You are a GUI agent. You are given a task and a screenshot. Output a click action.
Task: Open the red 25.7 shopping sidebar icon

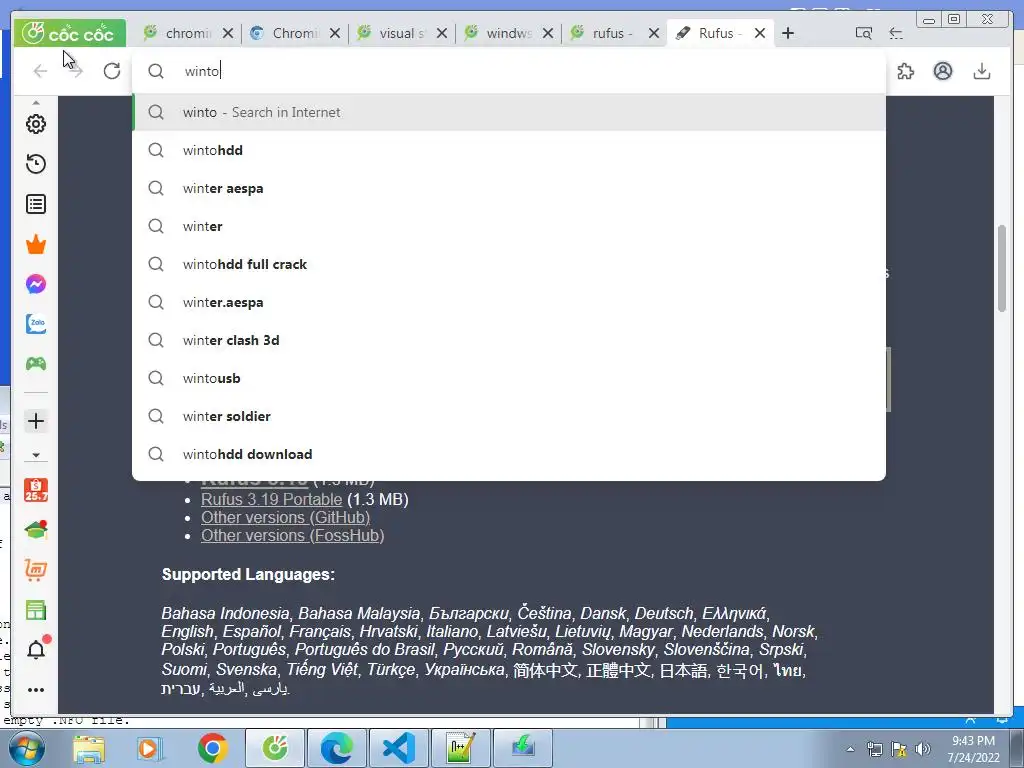(36, 490)
